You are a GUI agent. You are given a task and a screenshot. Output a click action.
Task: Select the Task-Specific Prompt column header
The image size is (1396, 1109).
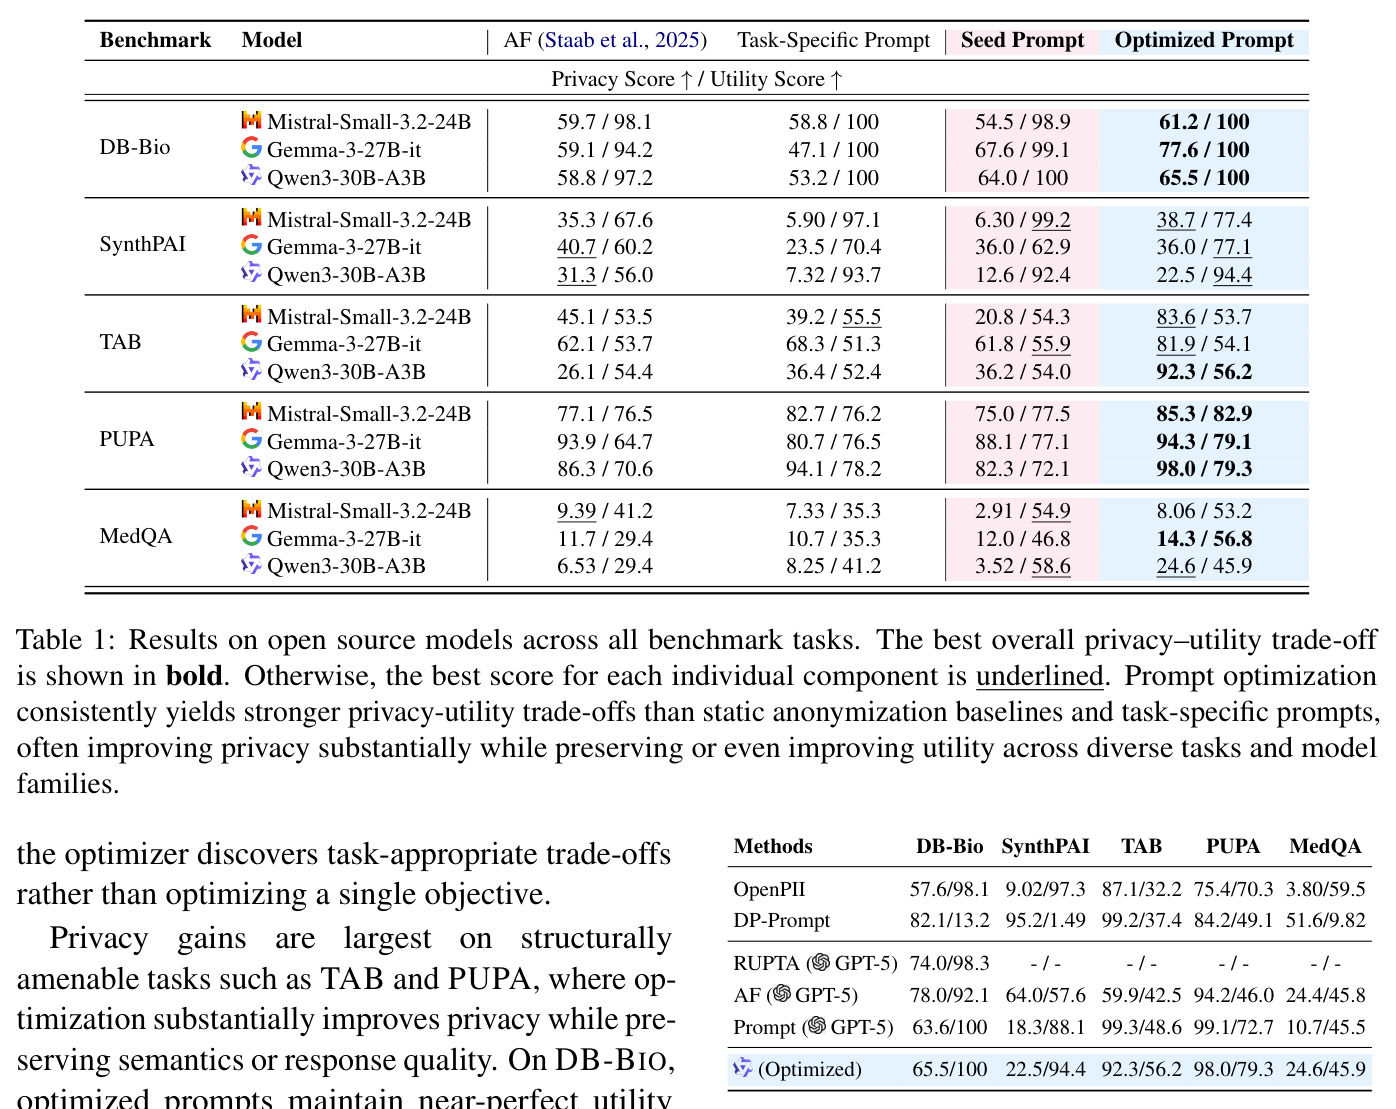834,40
